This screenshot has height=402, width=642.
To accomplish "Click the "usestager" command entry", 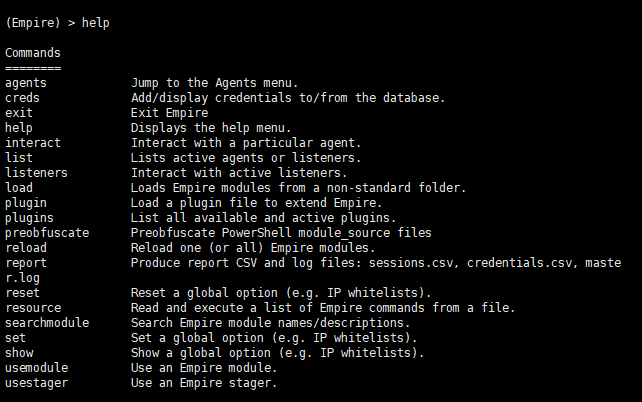I will click(x=35, y=382).
